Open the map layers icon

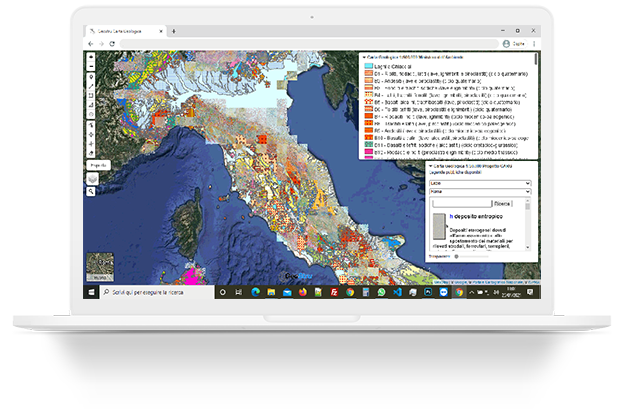pyautogui.click(x=92, y=177)
